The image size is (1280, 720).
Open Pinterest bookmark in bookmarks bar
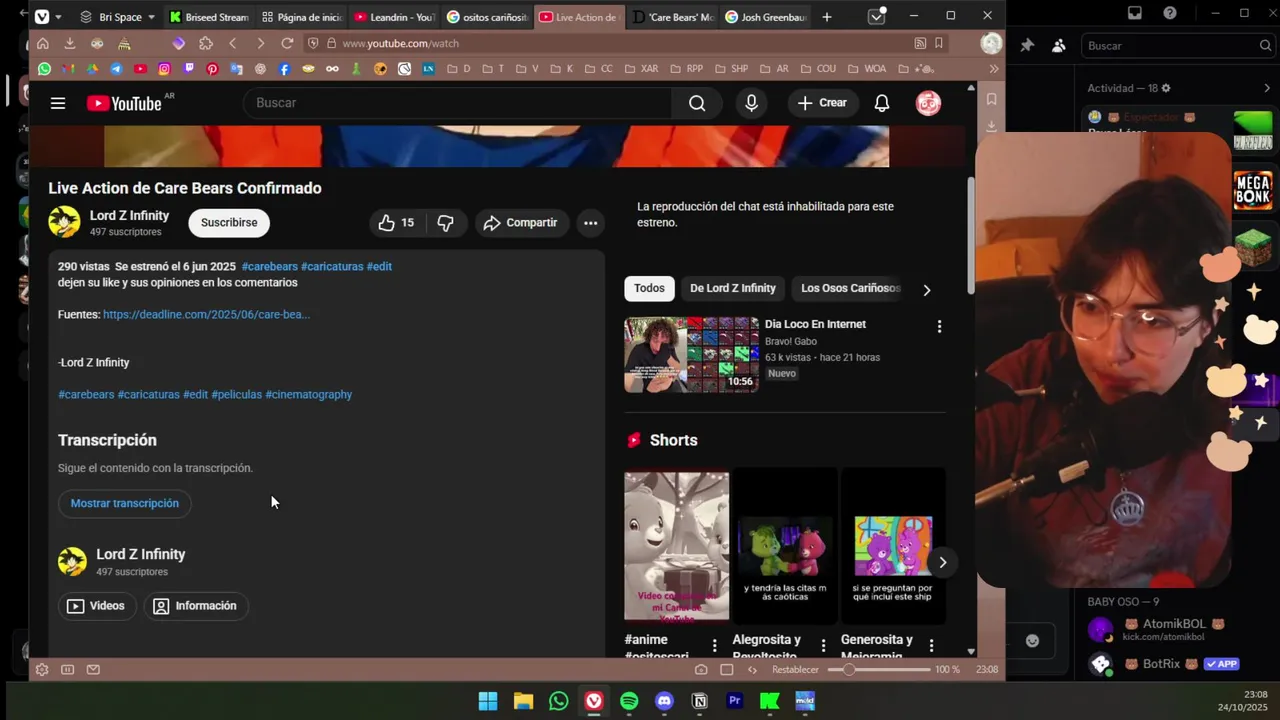212,69
